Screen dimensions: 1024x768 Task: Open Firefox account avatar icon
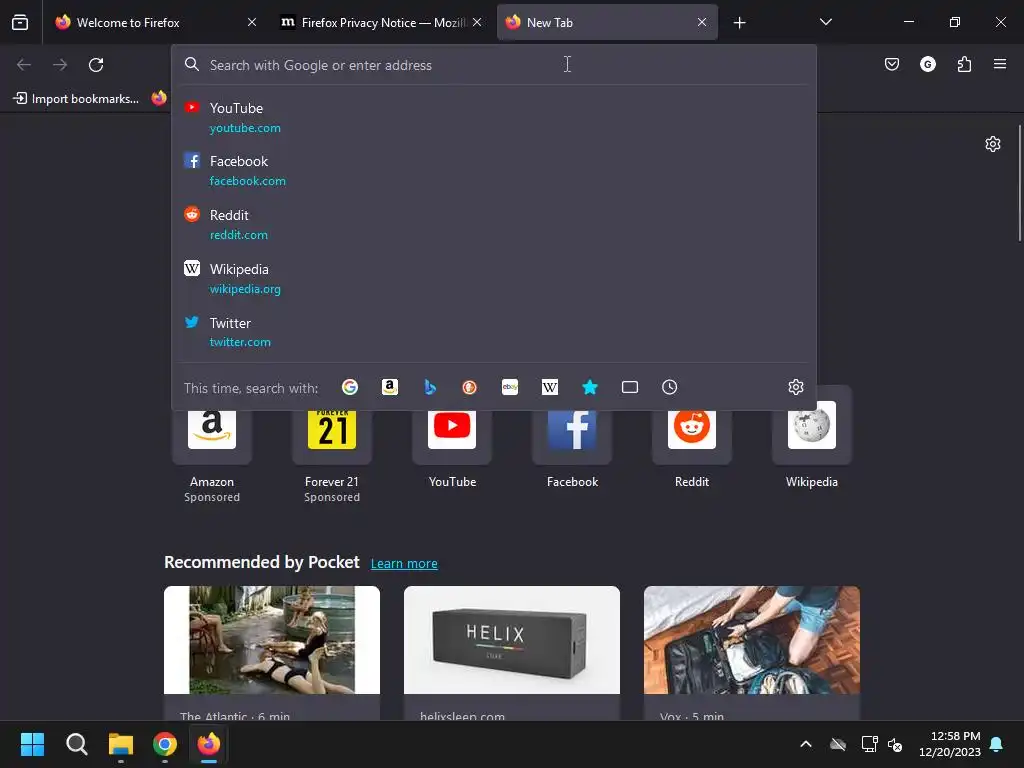[927, 64]
